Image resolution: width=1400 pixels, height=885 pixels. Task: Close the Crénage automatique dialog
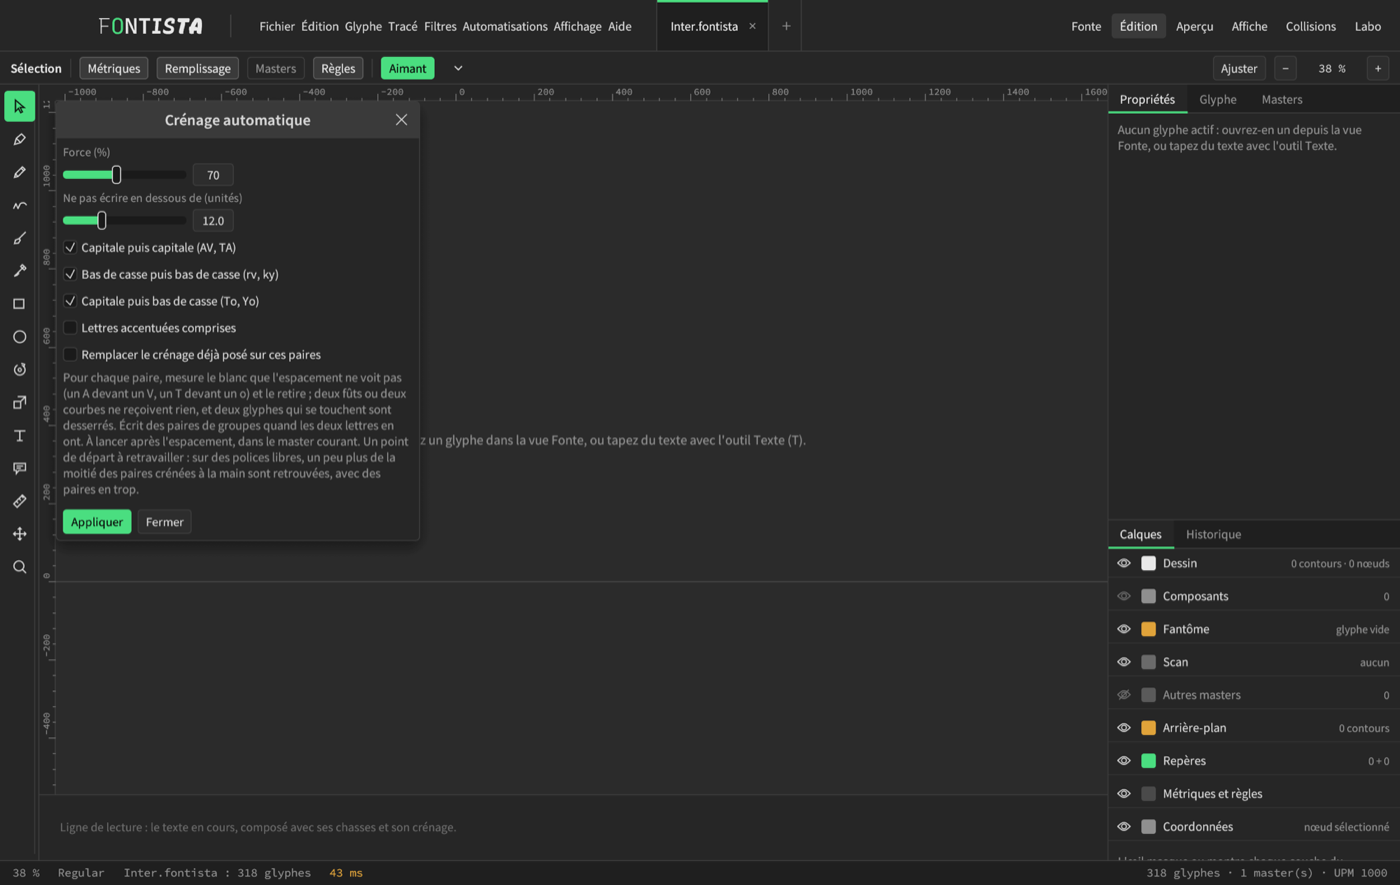click(401, 120)
